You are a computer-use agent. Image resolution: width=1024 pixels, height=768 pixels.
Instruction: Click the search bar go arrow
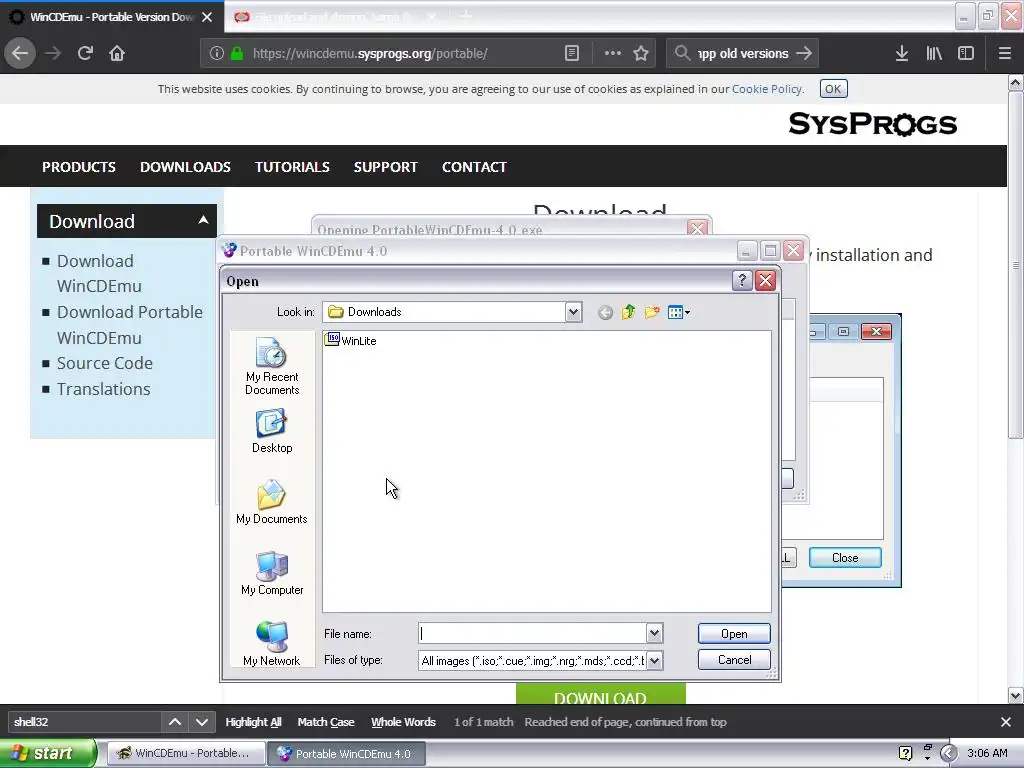pos(804,54)
